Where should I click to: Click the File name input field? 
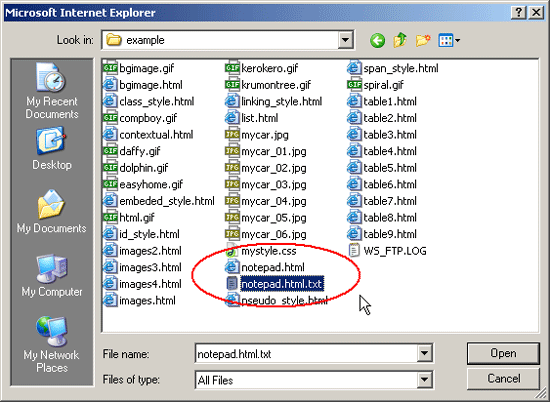click(x=306, y=354)
